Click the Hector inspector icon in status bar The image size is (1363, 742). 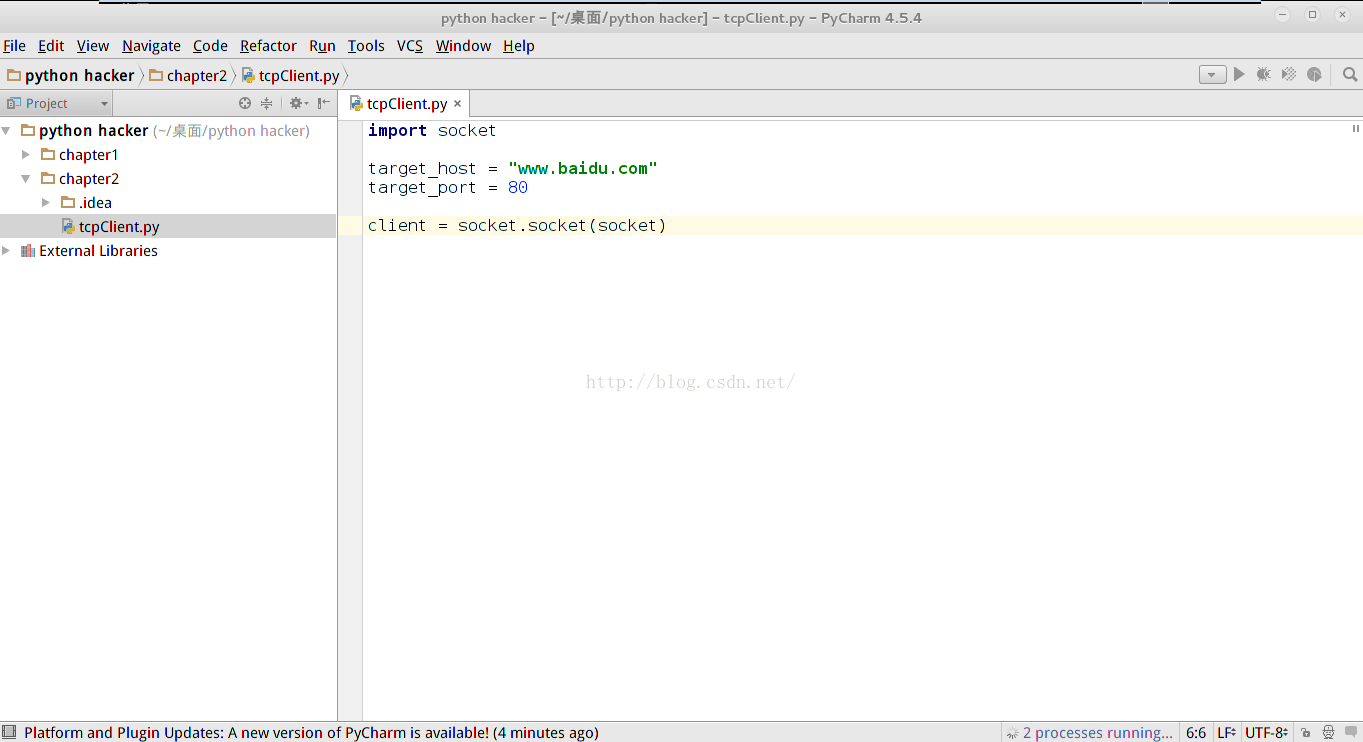[x=1328, y=733]
